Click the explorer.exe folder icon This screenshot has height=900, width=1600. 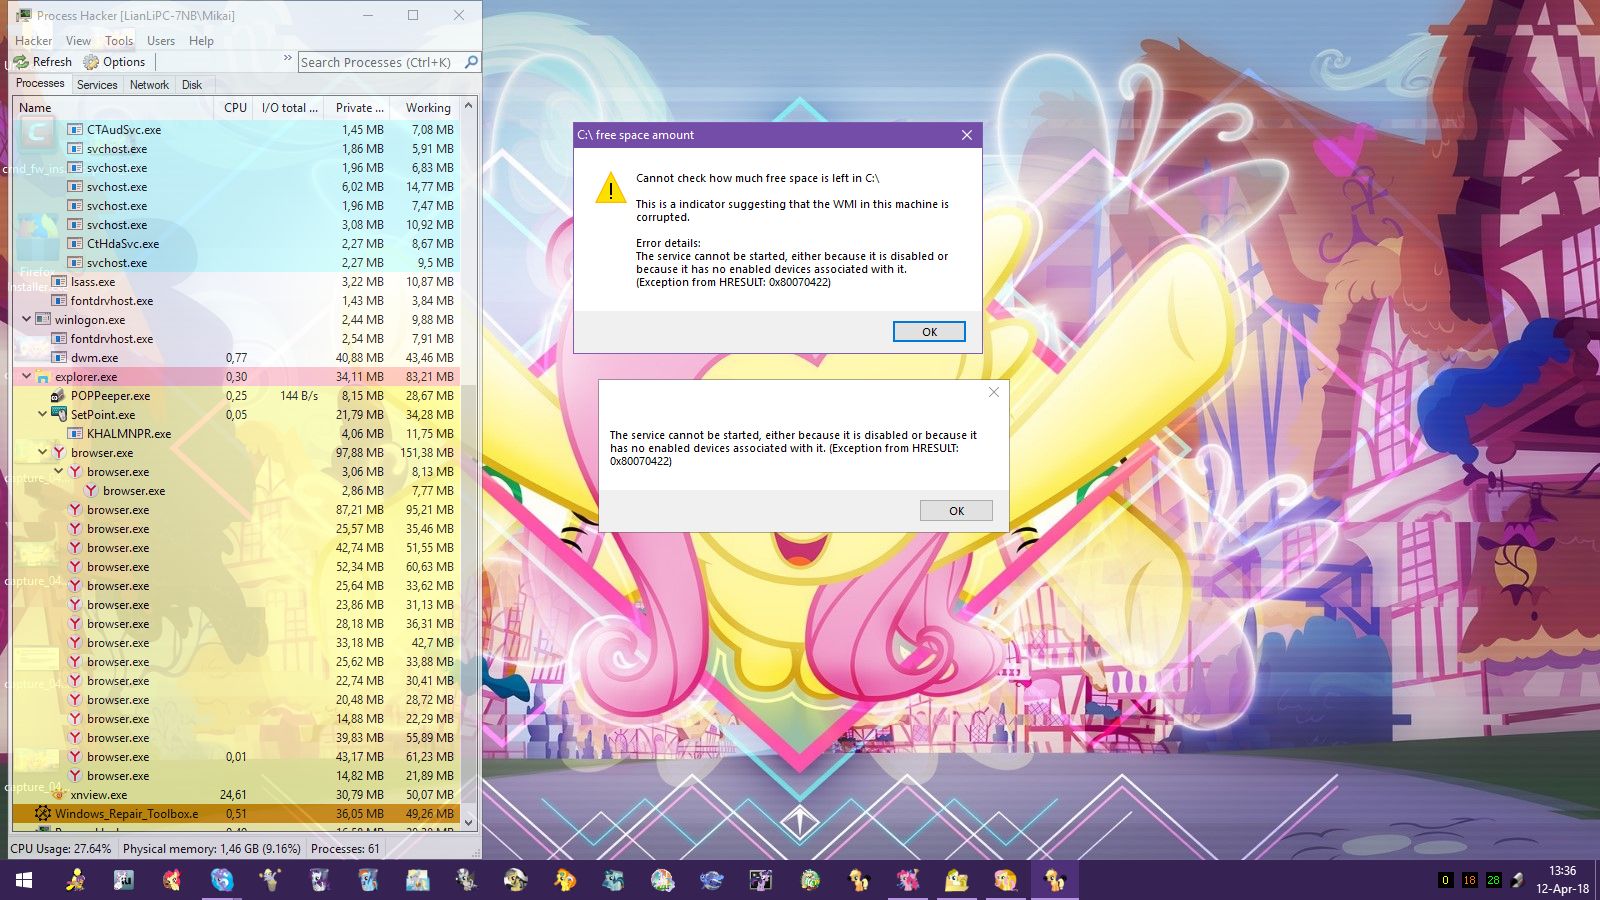43,376
